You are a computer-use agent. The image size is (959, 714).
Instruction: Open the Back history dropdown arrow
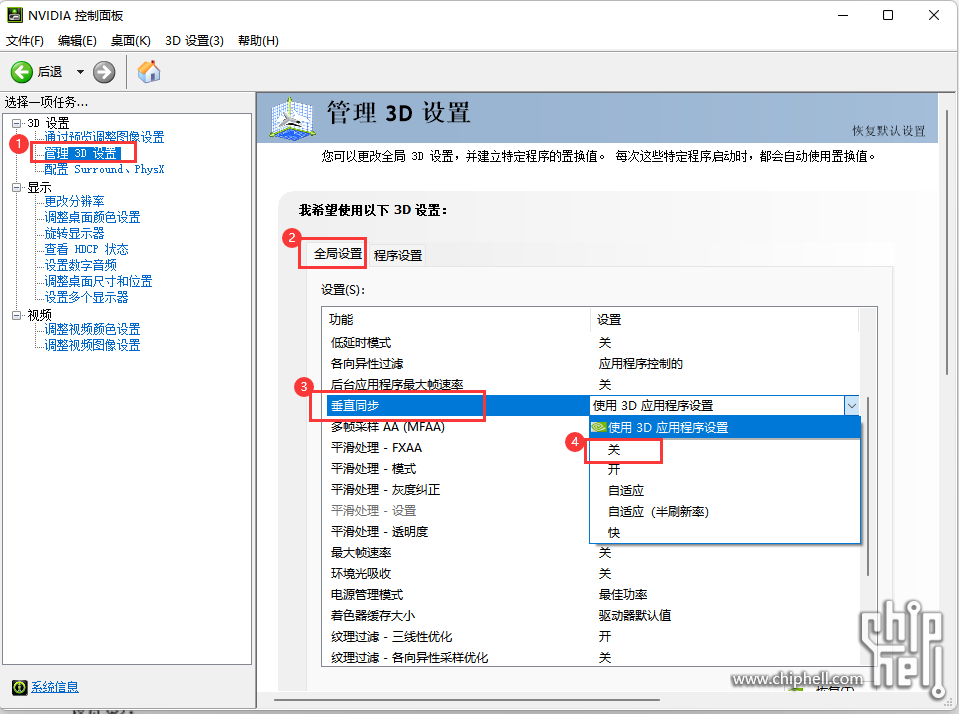[x=80, y=72]
